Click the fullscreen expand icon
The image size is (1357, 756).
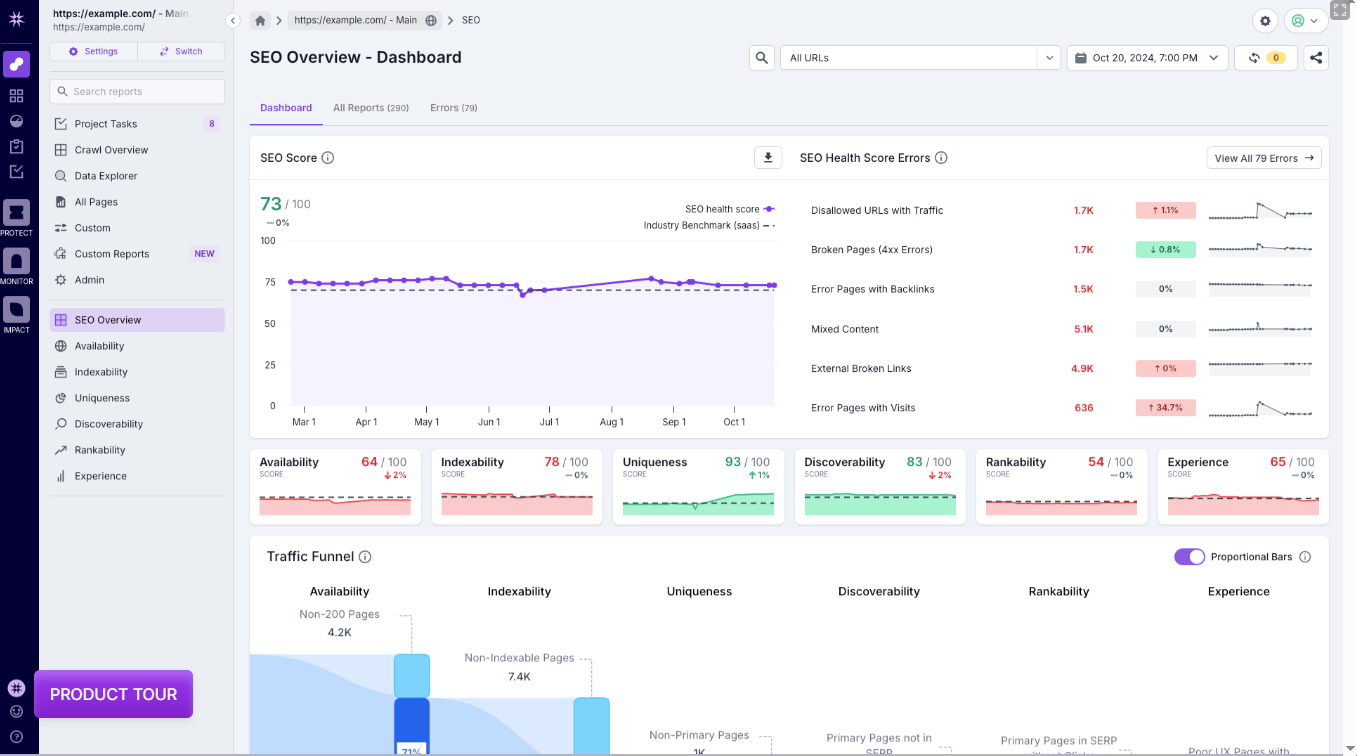1341,10
